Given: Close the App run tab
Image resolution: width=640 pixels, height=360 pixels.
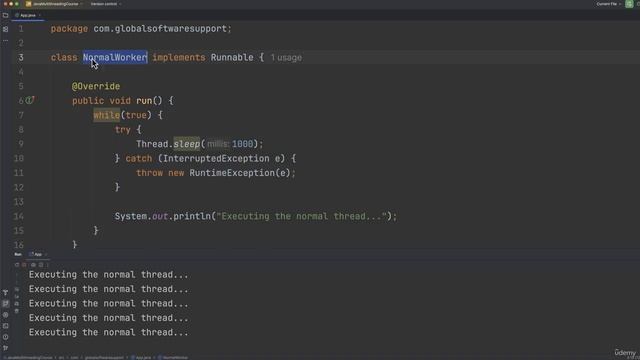Looking at the screenshot, I should click(46, 254).
